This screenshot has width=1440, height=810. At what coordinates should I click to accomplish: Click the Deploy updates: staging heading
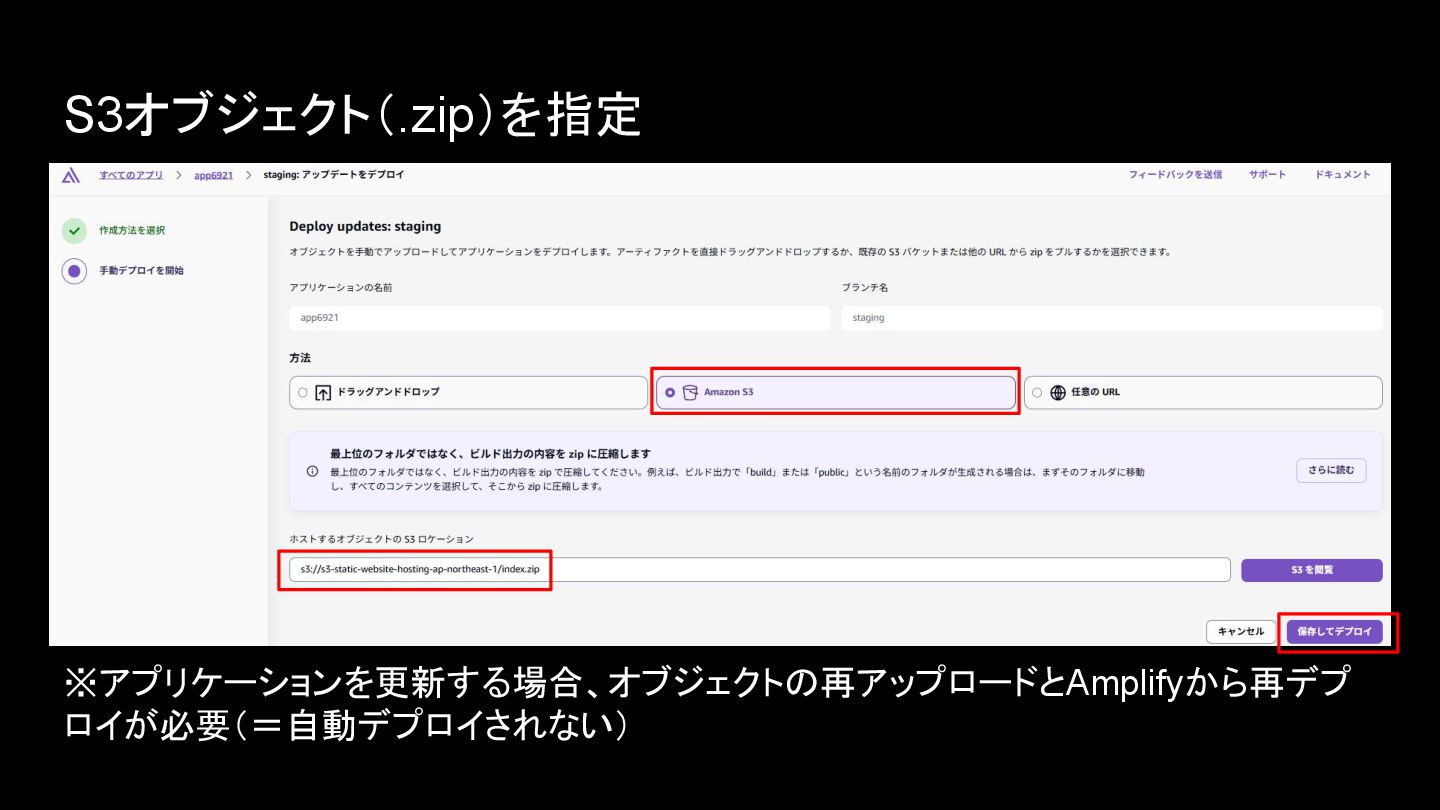[365, 227]
